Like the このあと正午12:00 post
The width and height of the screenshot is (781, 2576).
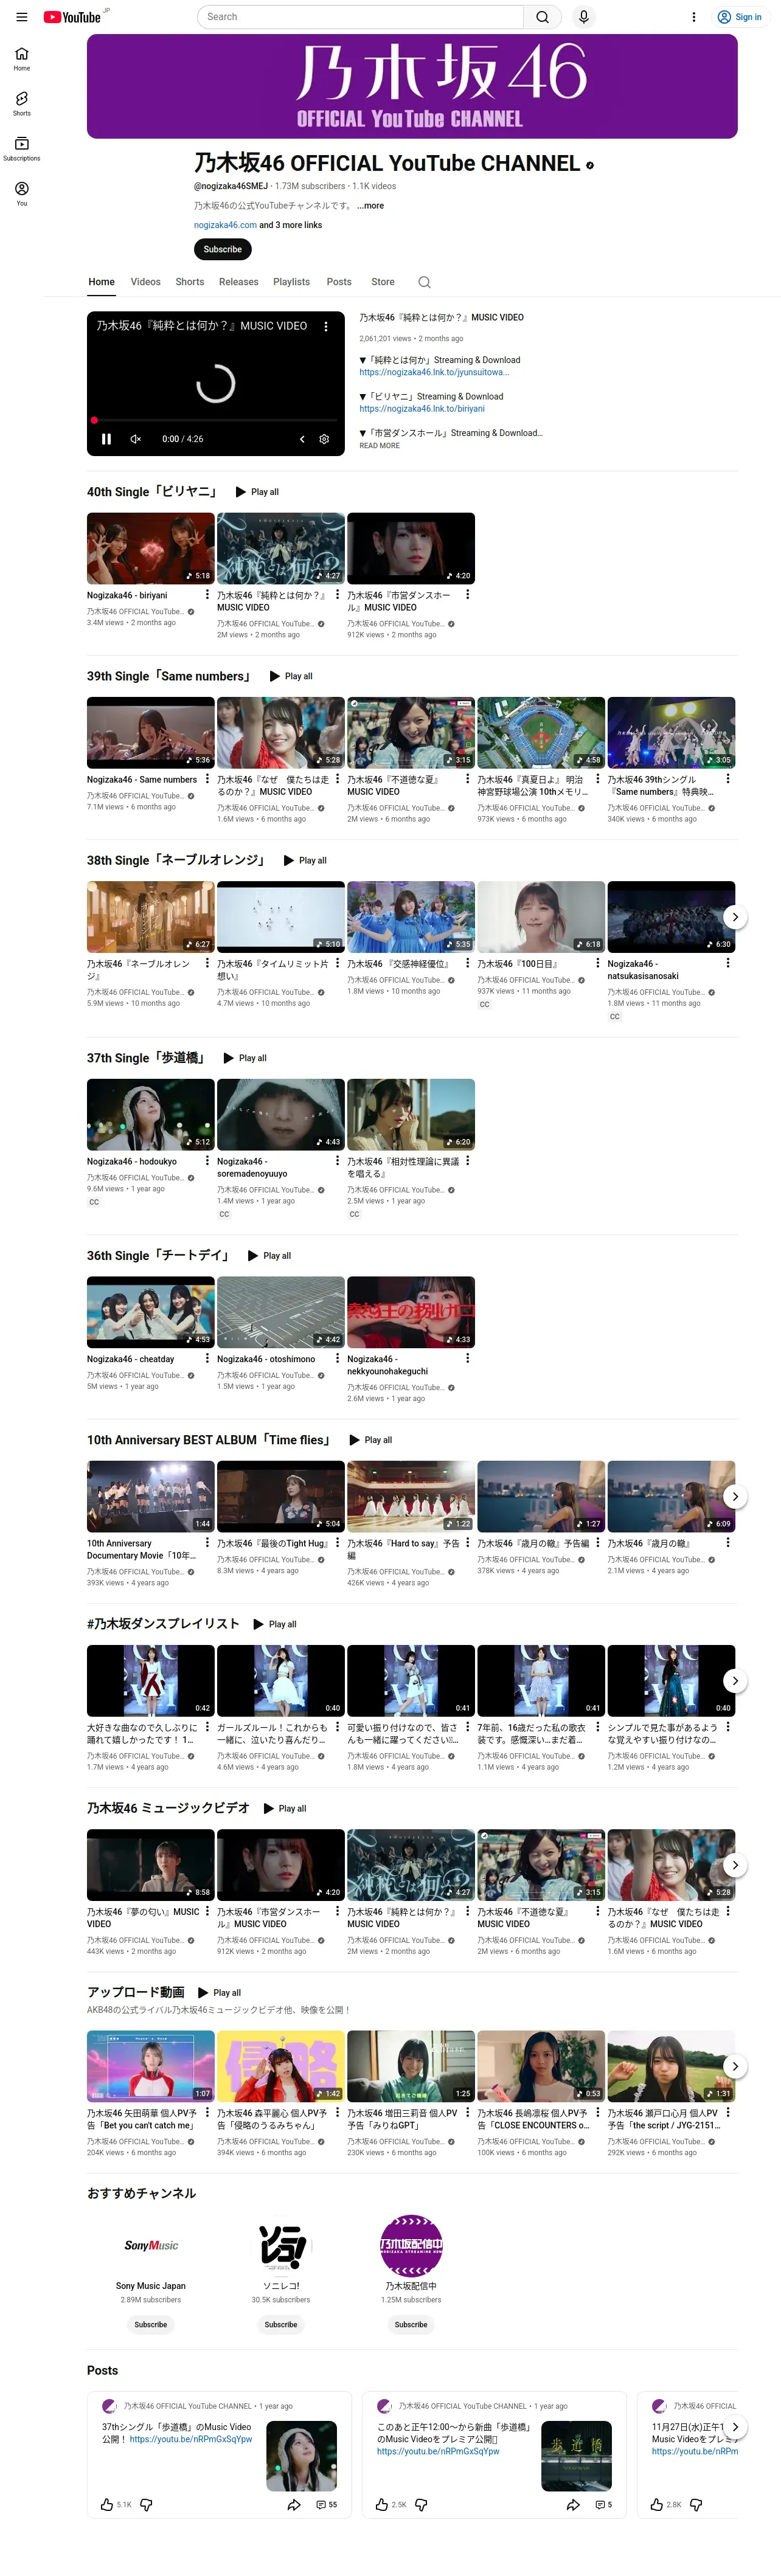(x=382, y=2504)
